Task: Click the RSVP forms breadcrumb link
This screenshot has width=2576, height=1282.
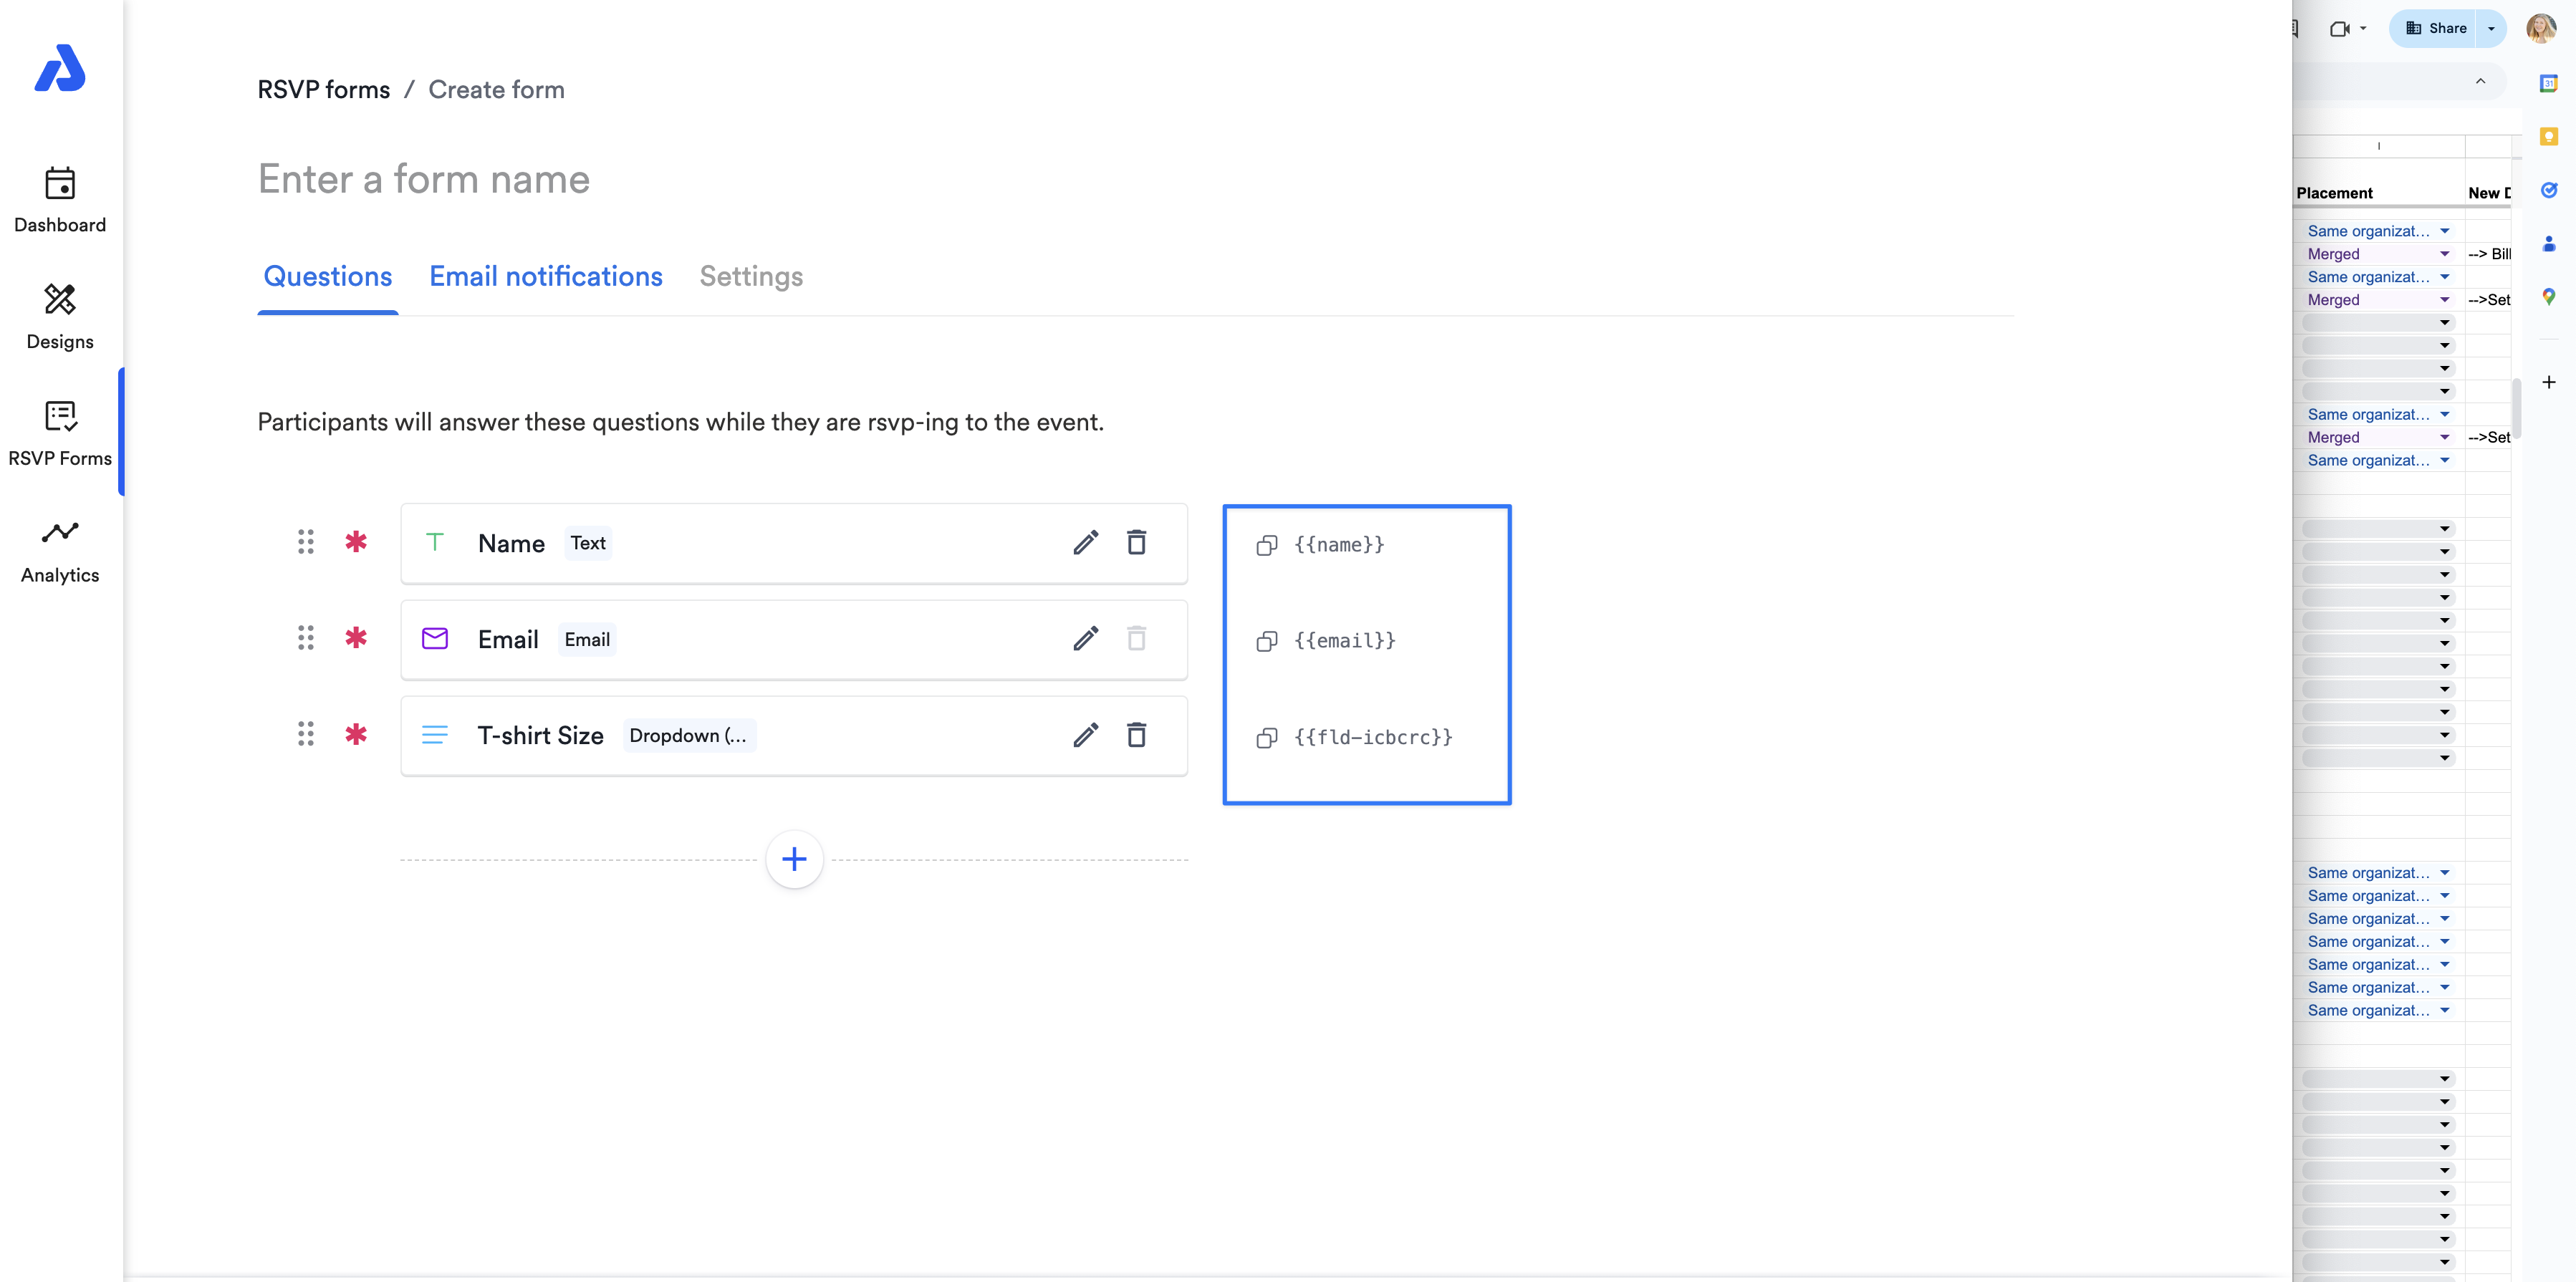Action: [x=323, y=90]
